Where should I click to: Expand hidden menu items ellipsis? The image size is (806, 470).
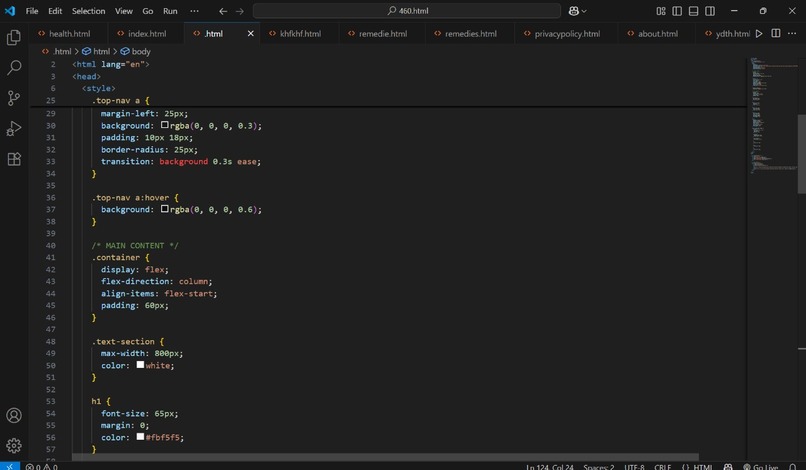194,11
